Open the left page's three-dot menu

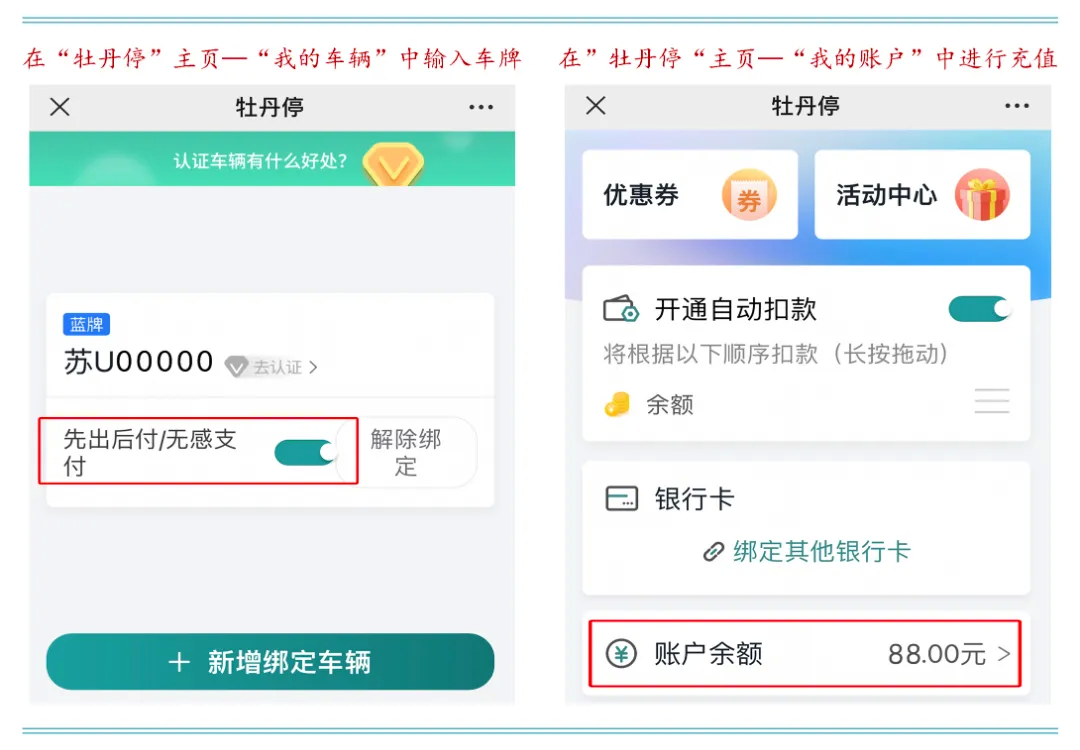481,108
